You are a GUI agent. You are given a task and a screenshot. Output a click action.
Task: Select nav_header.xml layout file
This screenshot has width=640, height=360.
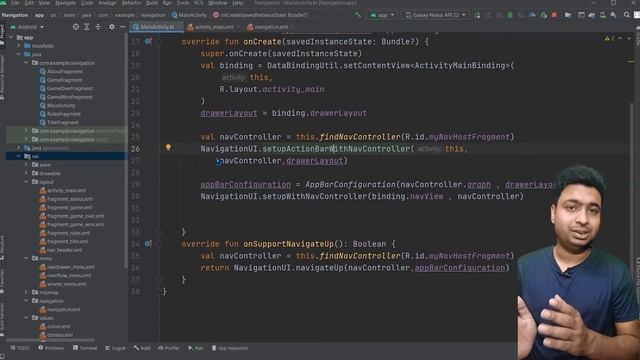(x=61, y=250)
